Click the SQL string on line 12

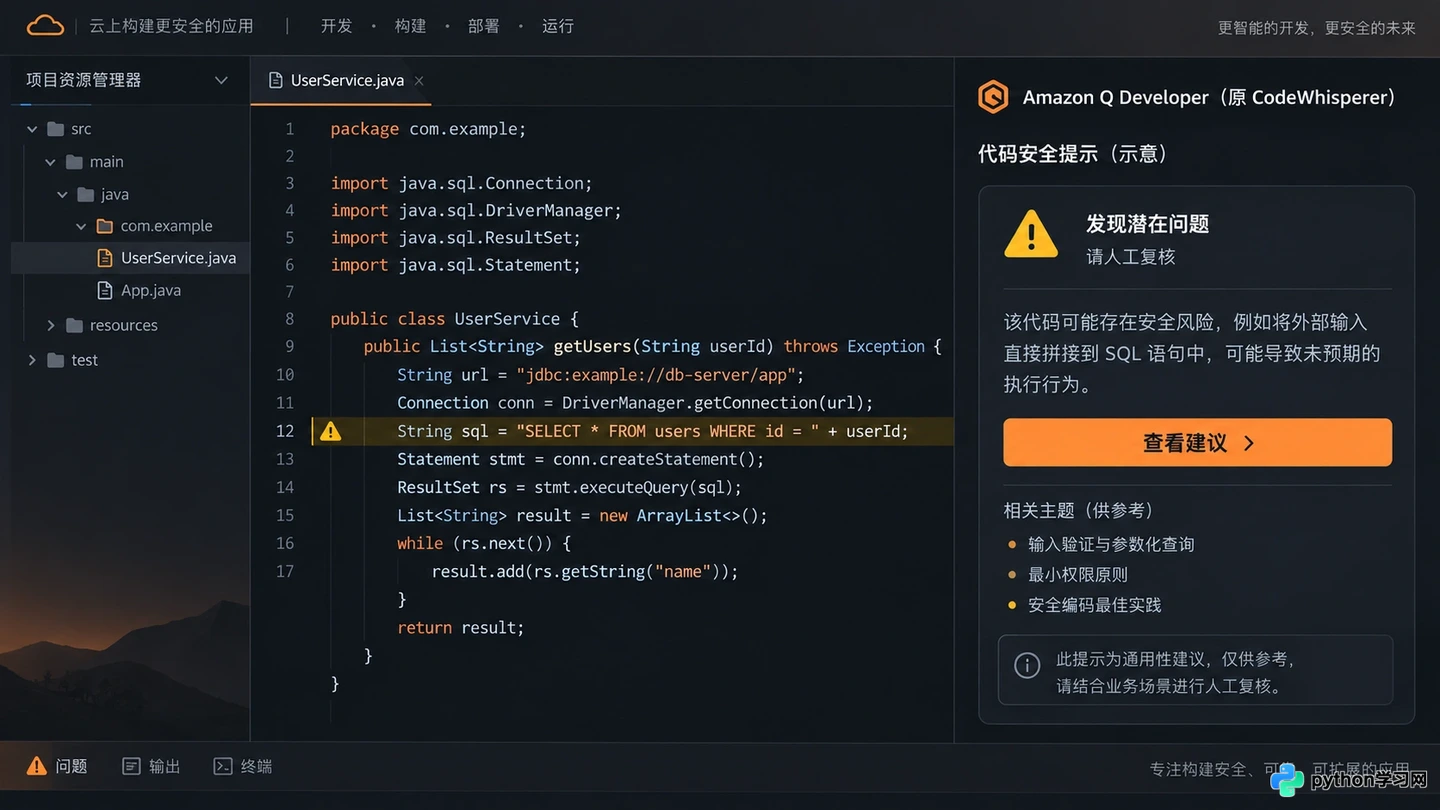pyautogui.click(x=668, y=431)
